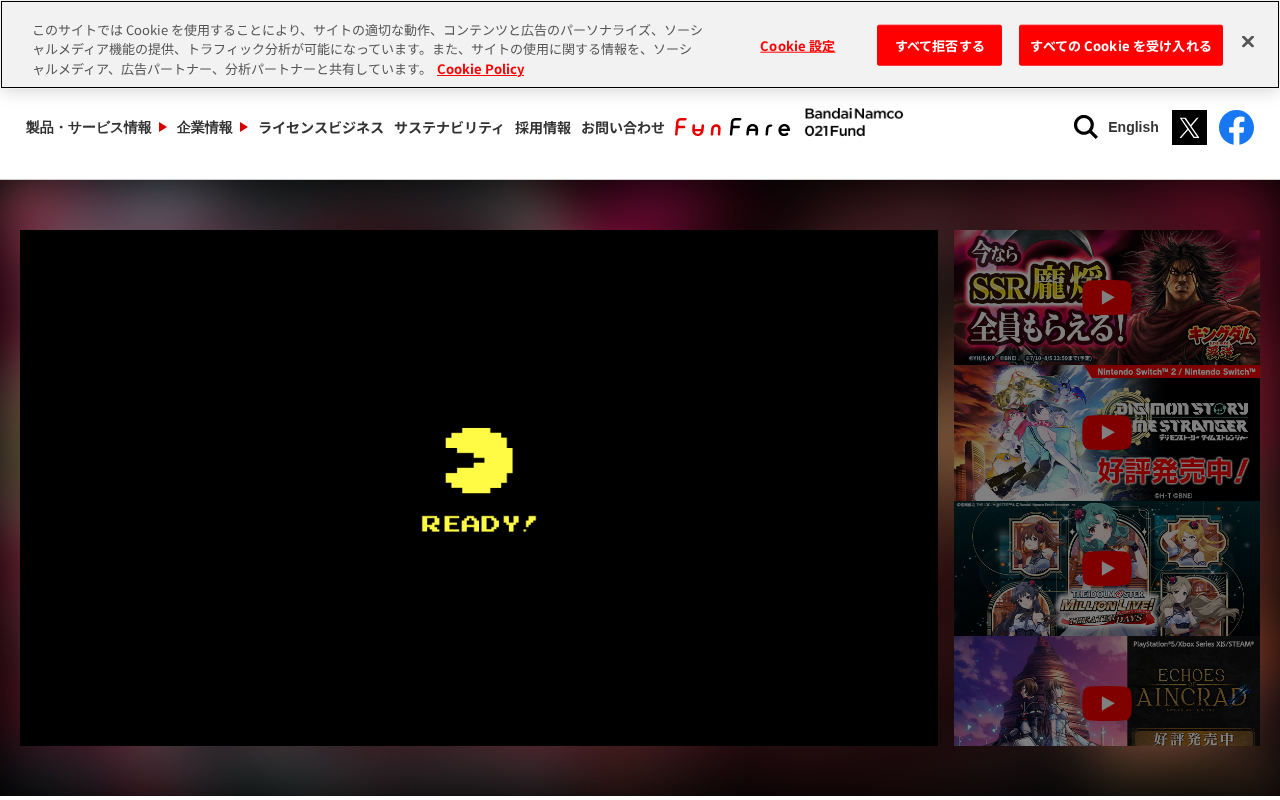
Task: Play the Idolmaster Million Live video
Action: coord(1106,568)
